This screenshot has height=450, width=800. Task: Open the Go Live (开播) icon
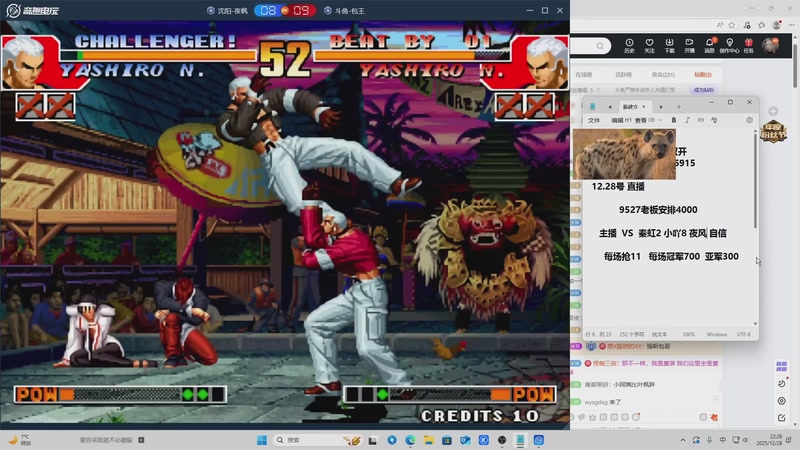pyautogui.click(x=689, y=45)
